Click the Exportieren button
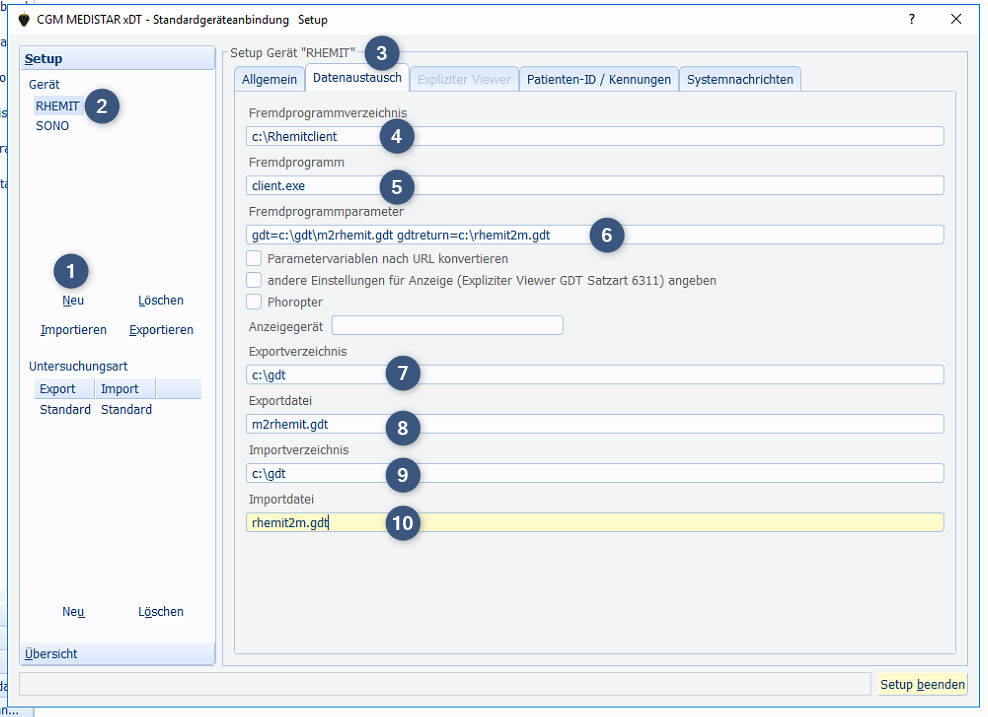The image size is (988, 717). point(161,330)
